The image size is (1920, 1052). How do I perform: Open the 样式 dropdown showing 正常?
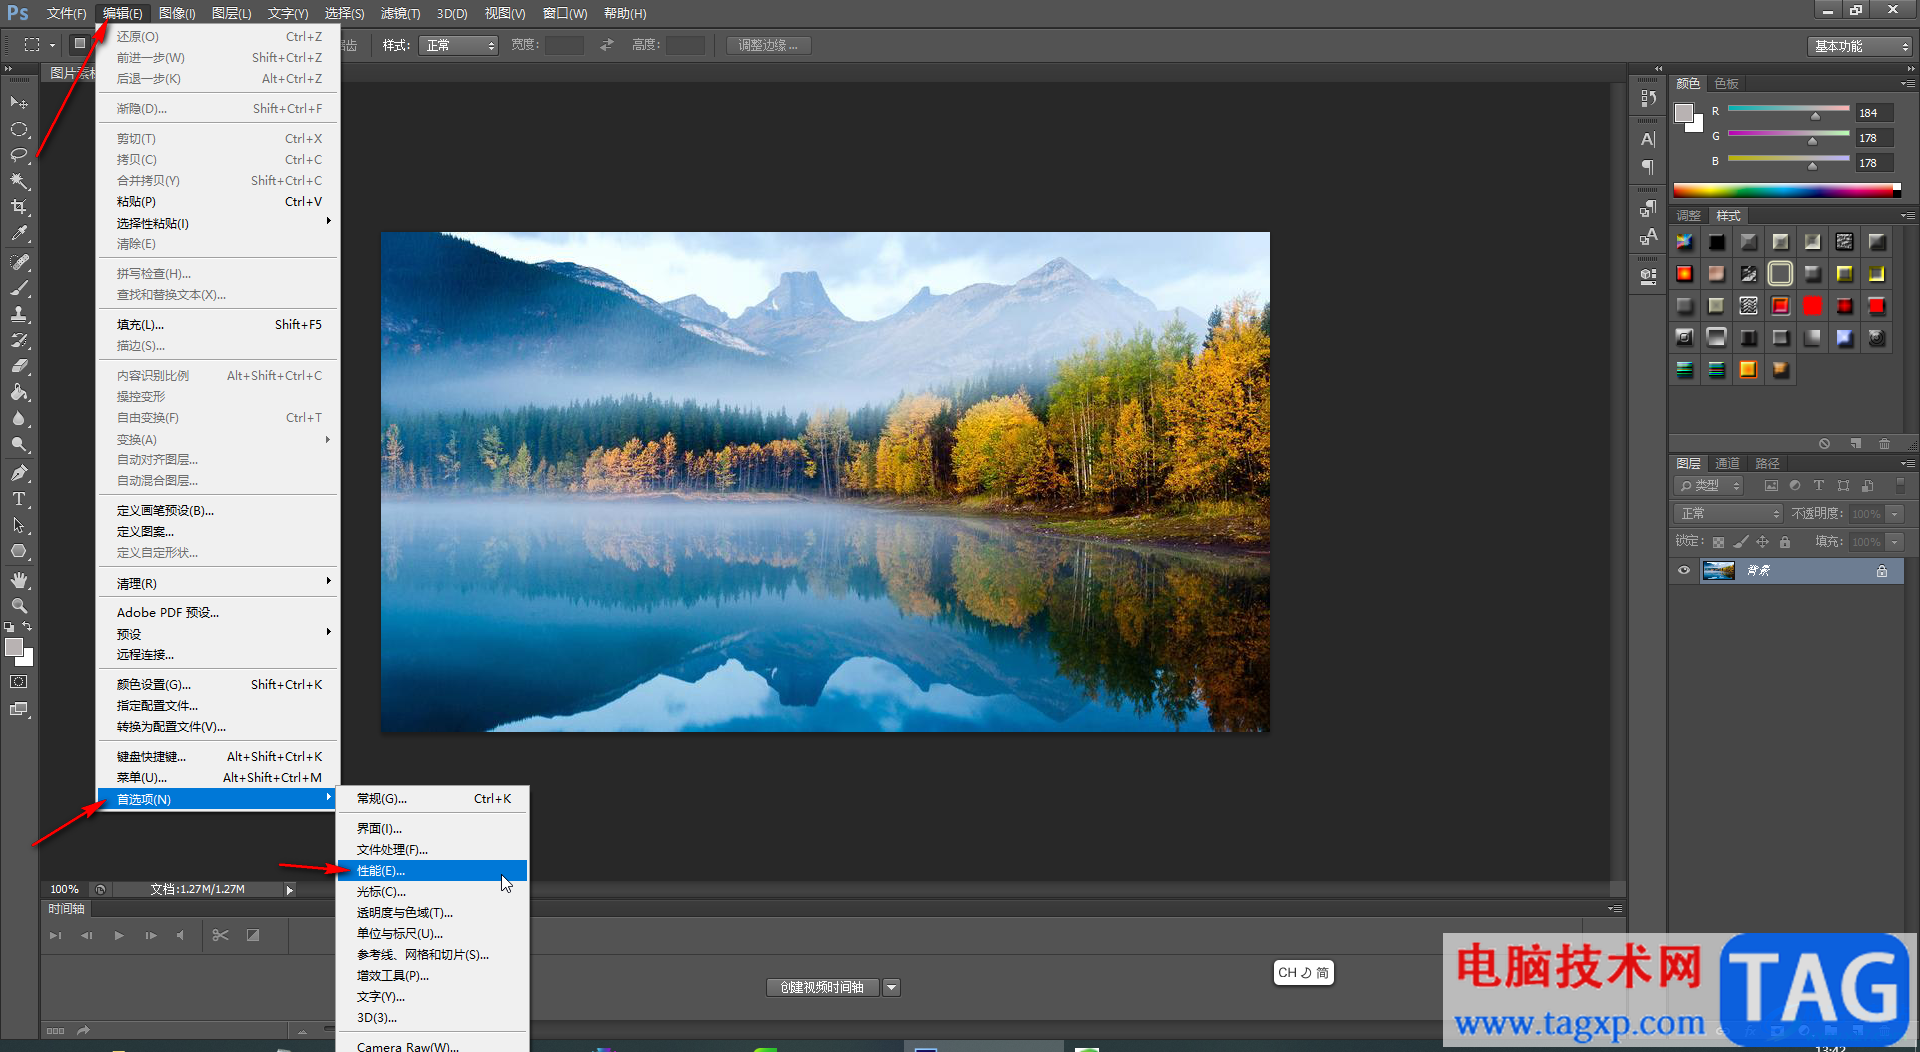pos(460,45)
